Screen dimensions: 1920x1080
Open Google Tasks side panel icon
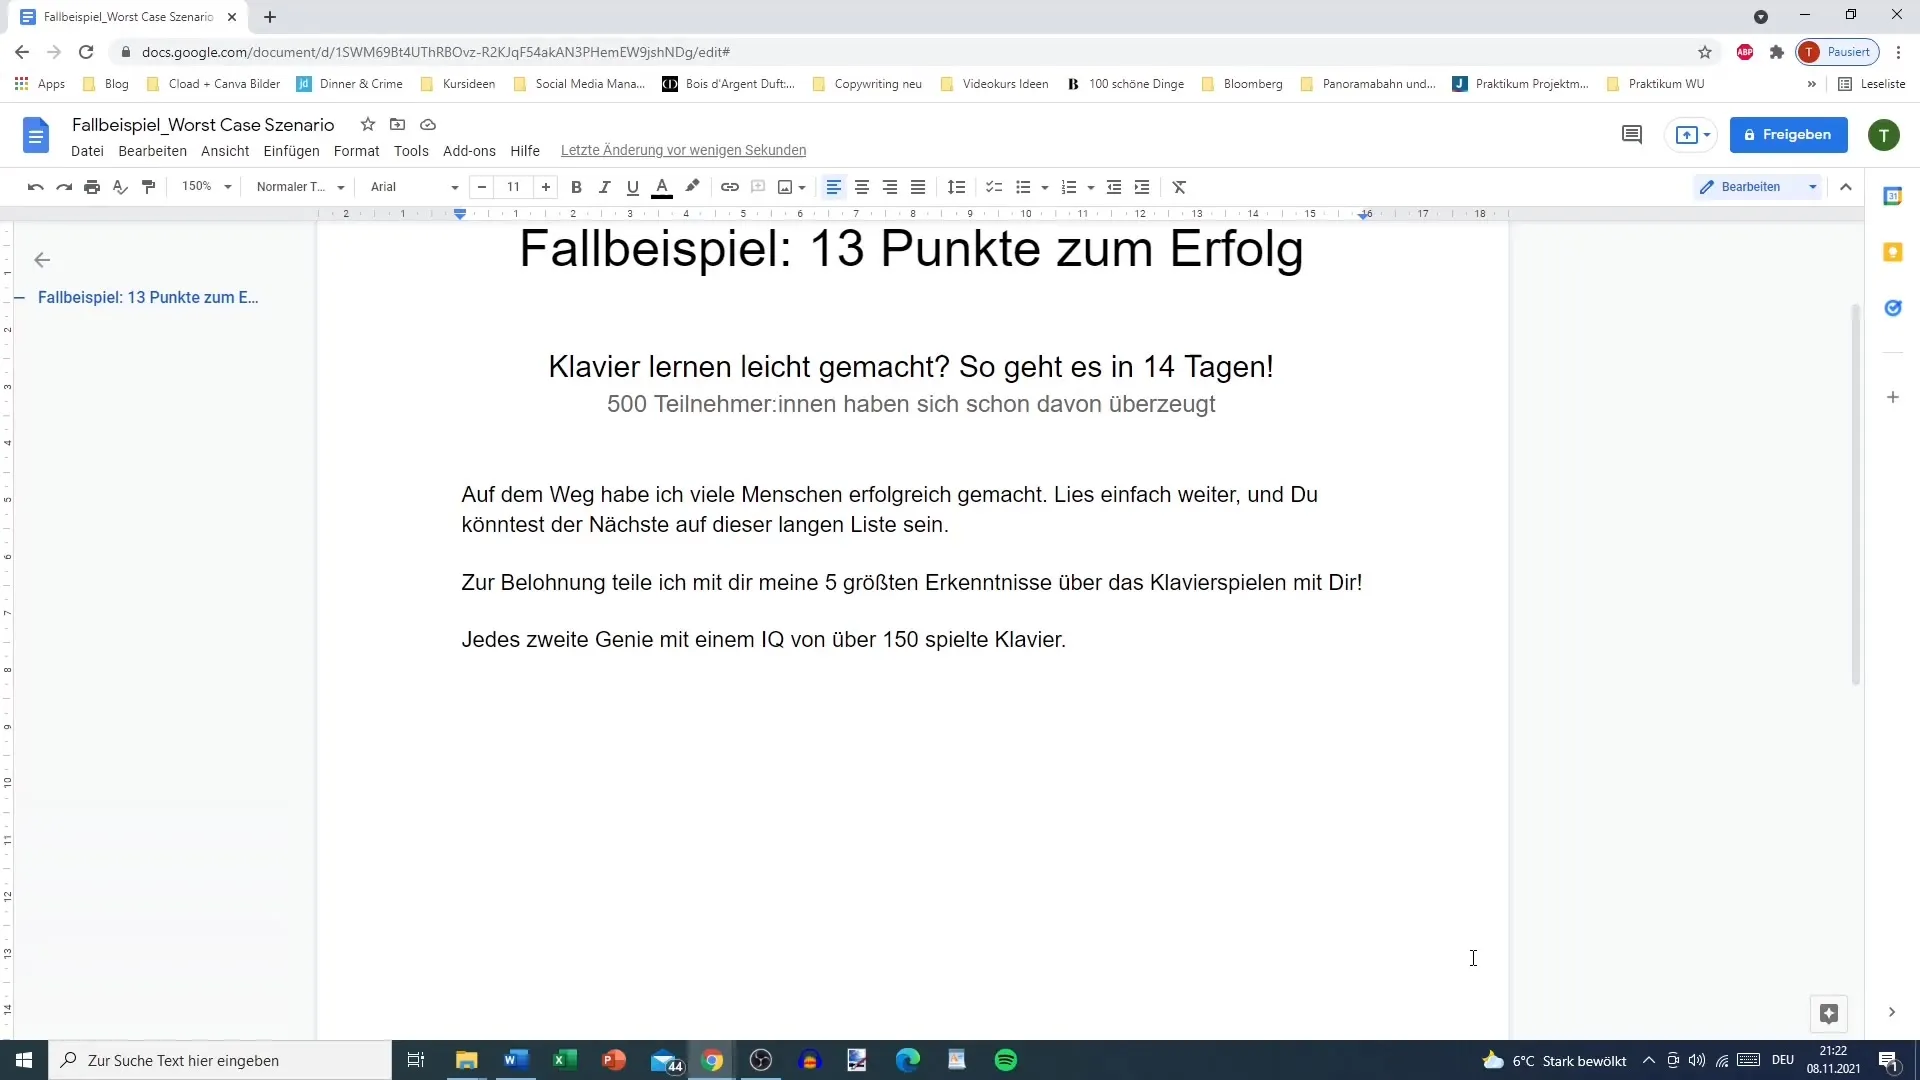(x=1893, y=308)
